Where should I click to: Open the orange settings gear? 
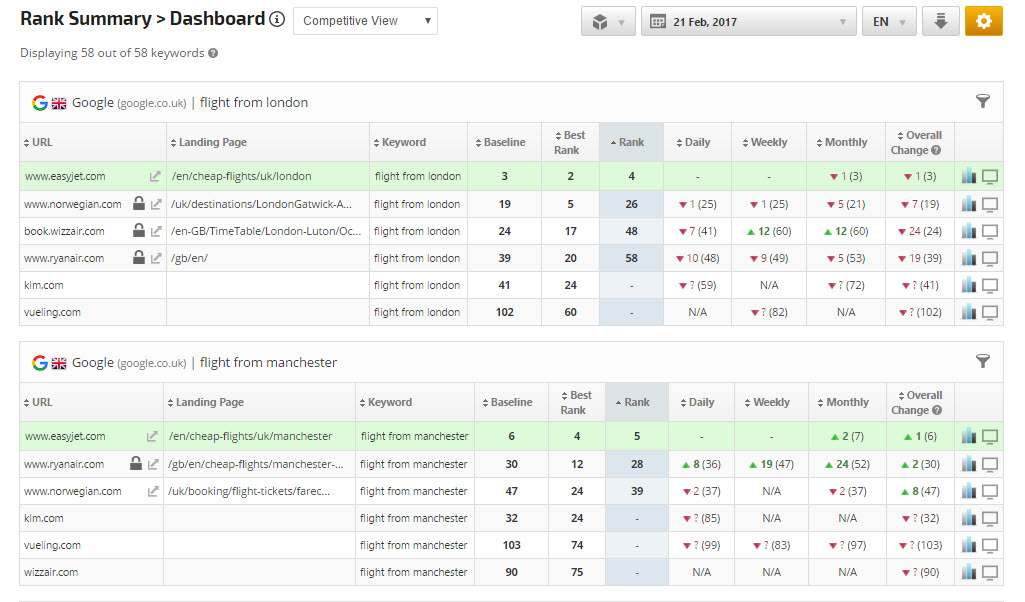(984, 22)
